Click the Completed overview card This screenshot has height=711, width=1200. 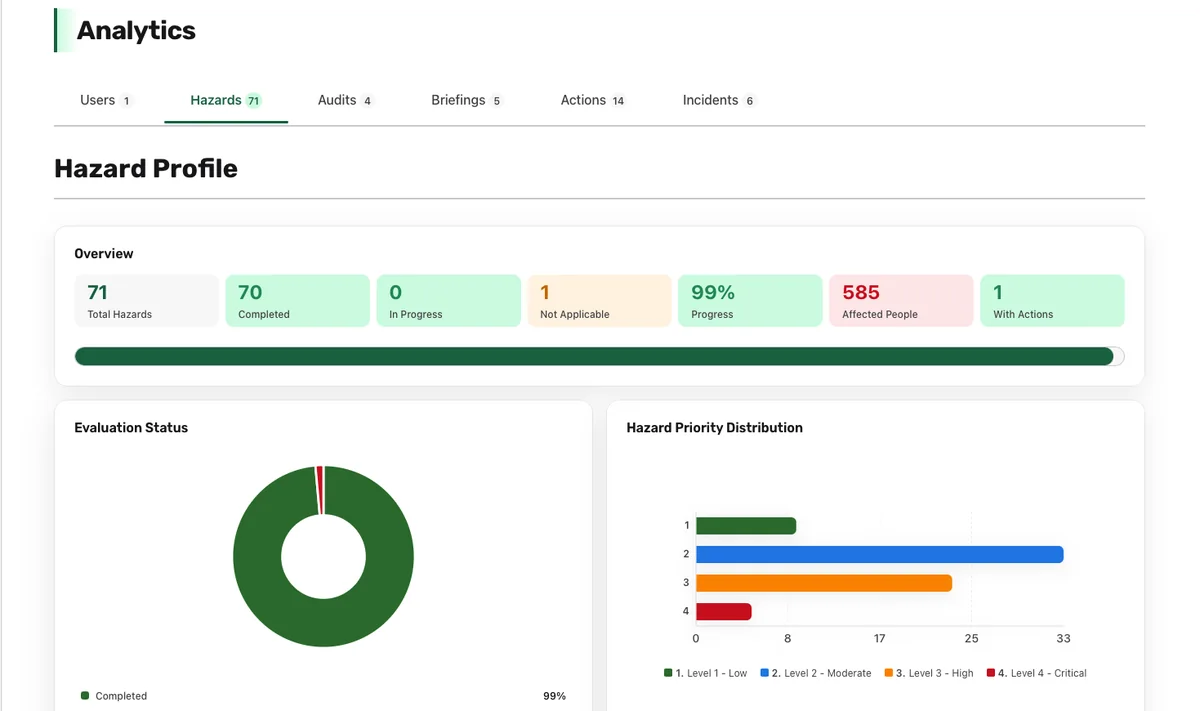pyautogui.click(x=297, y=301)
